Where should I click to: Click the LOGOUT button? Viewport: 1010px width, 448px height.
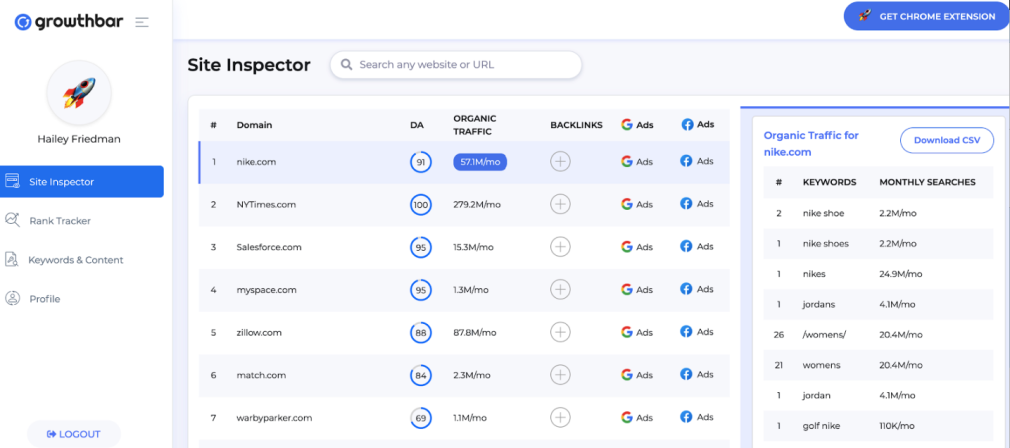tap(73, 434)
